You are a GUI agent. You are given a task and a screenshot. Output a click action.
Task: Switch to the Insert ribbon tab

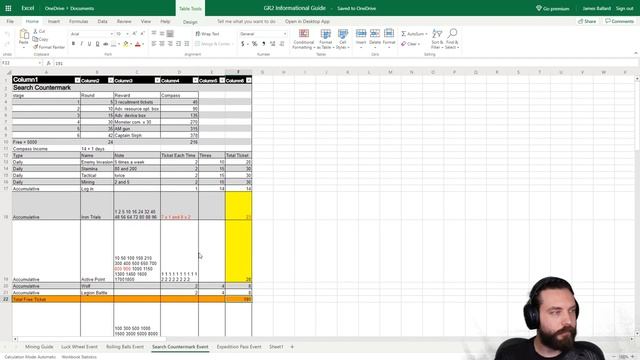54,21
